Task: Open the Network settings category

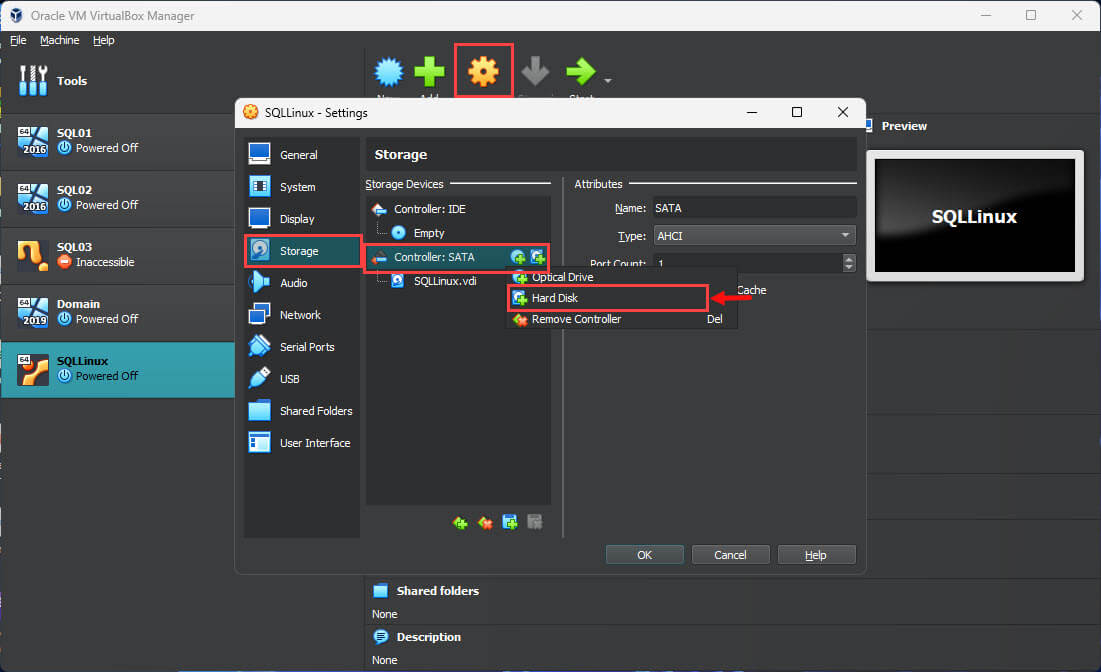Action: 302,315
